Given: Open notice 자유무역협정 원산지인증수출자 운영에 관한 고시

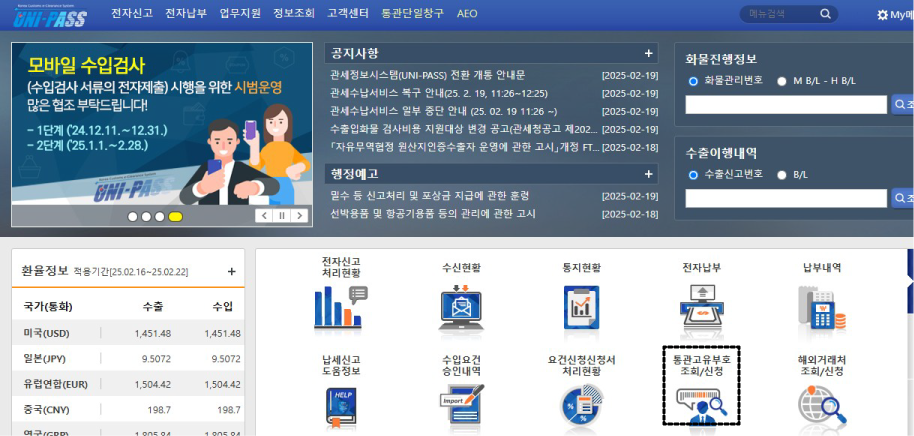Looking at the screenshot, I should point(464,147).
